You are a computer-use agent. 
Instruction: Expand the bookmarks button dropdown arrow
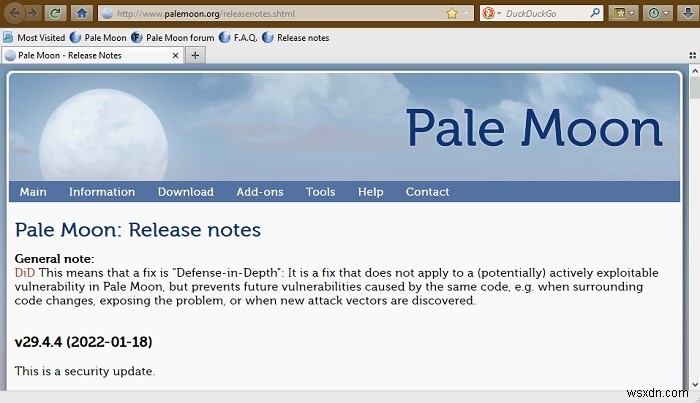[632, 13]
